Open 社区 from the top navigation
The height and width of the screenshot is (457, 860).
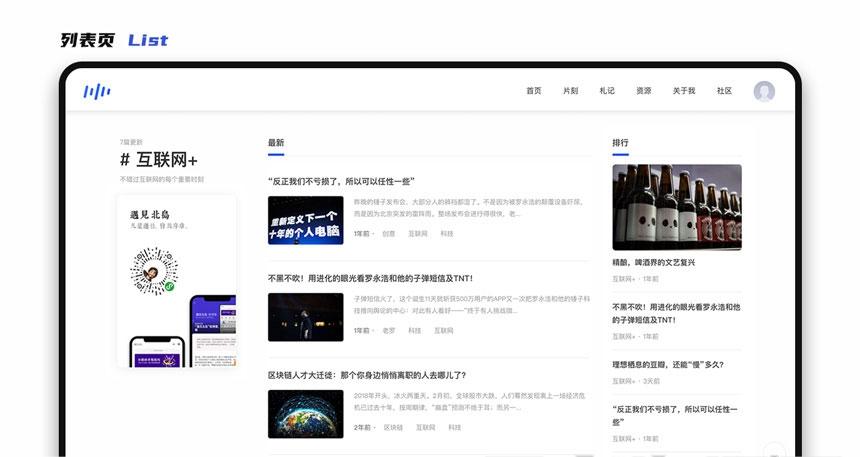click(724, 91)
